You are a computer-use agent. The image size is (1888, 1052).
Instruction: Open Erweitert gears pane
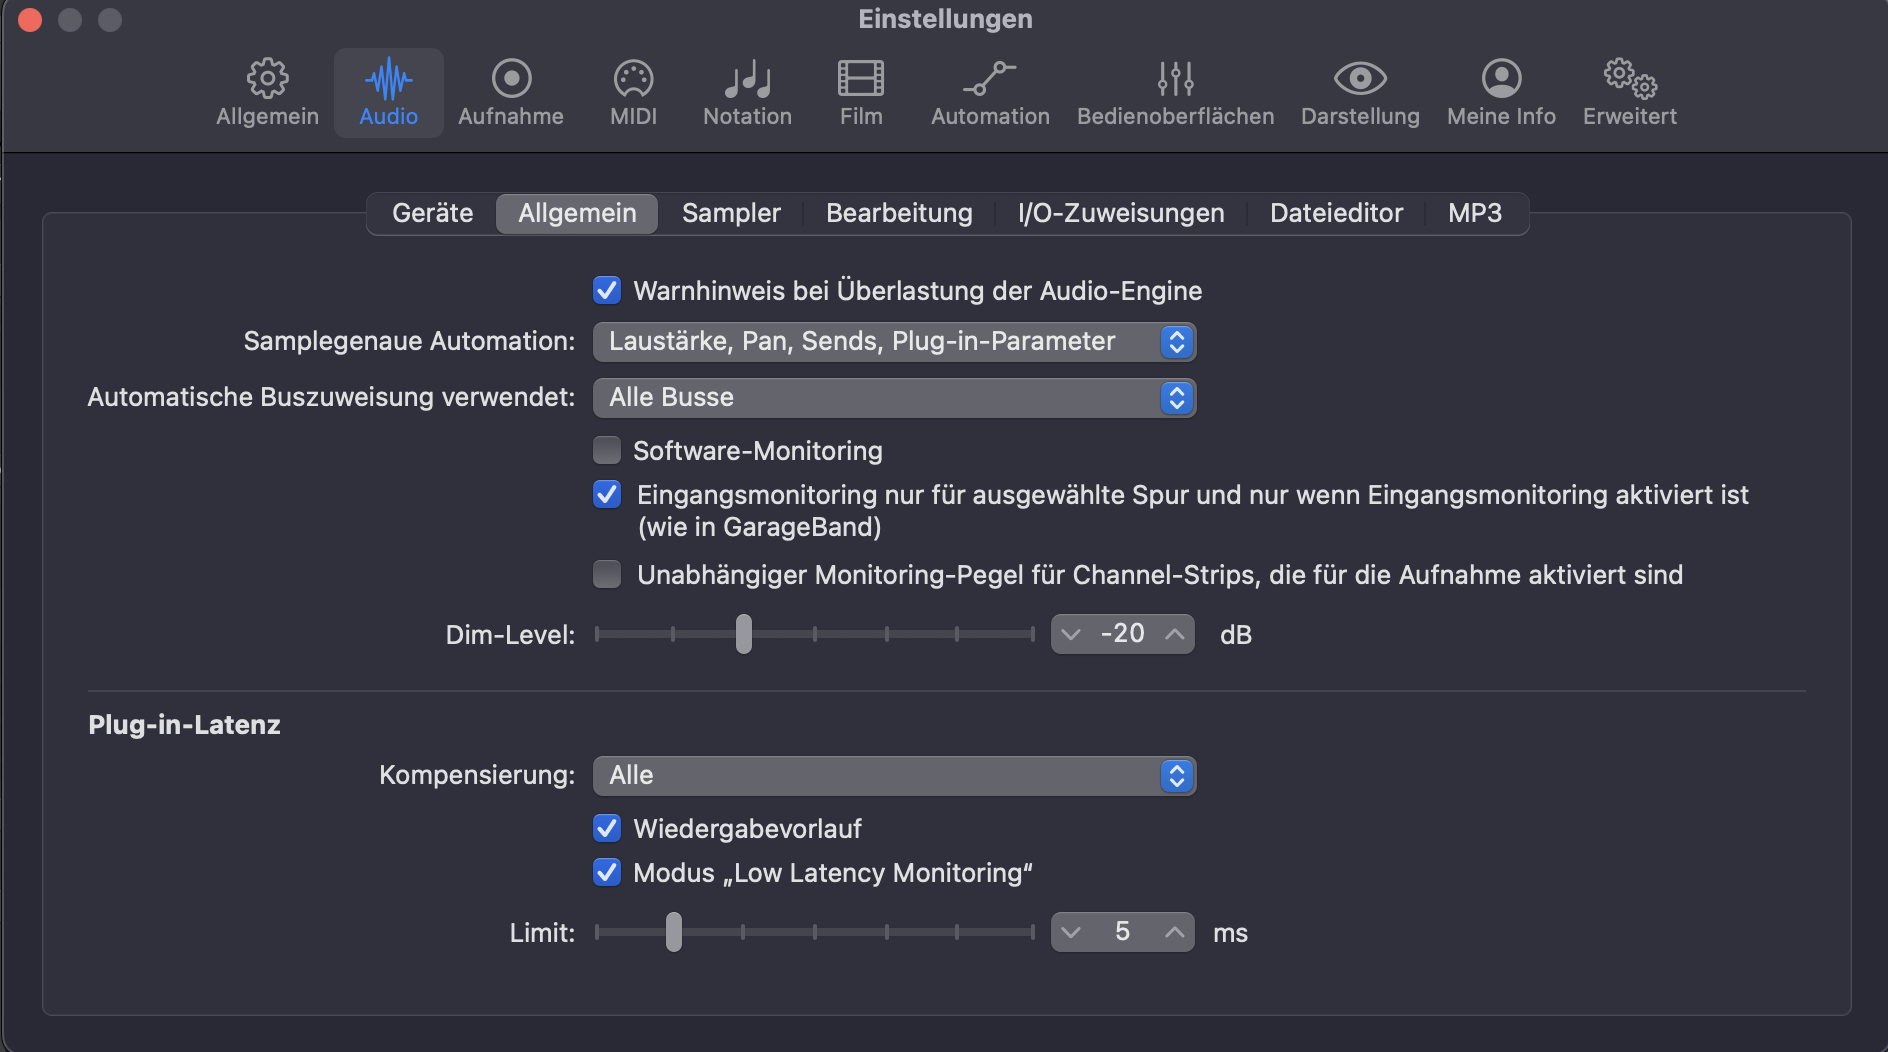coord(1629,92)
